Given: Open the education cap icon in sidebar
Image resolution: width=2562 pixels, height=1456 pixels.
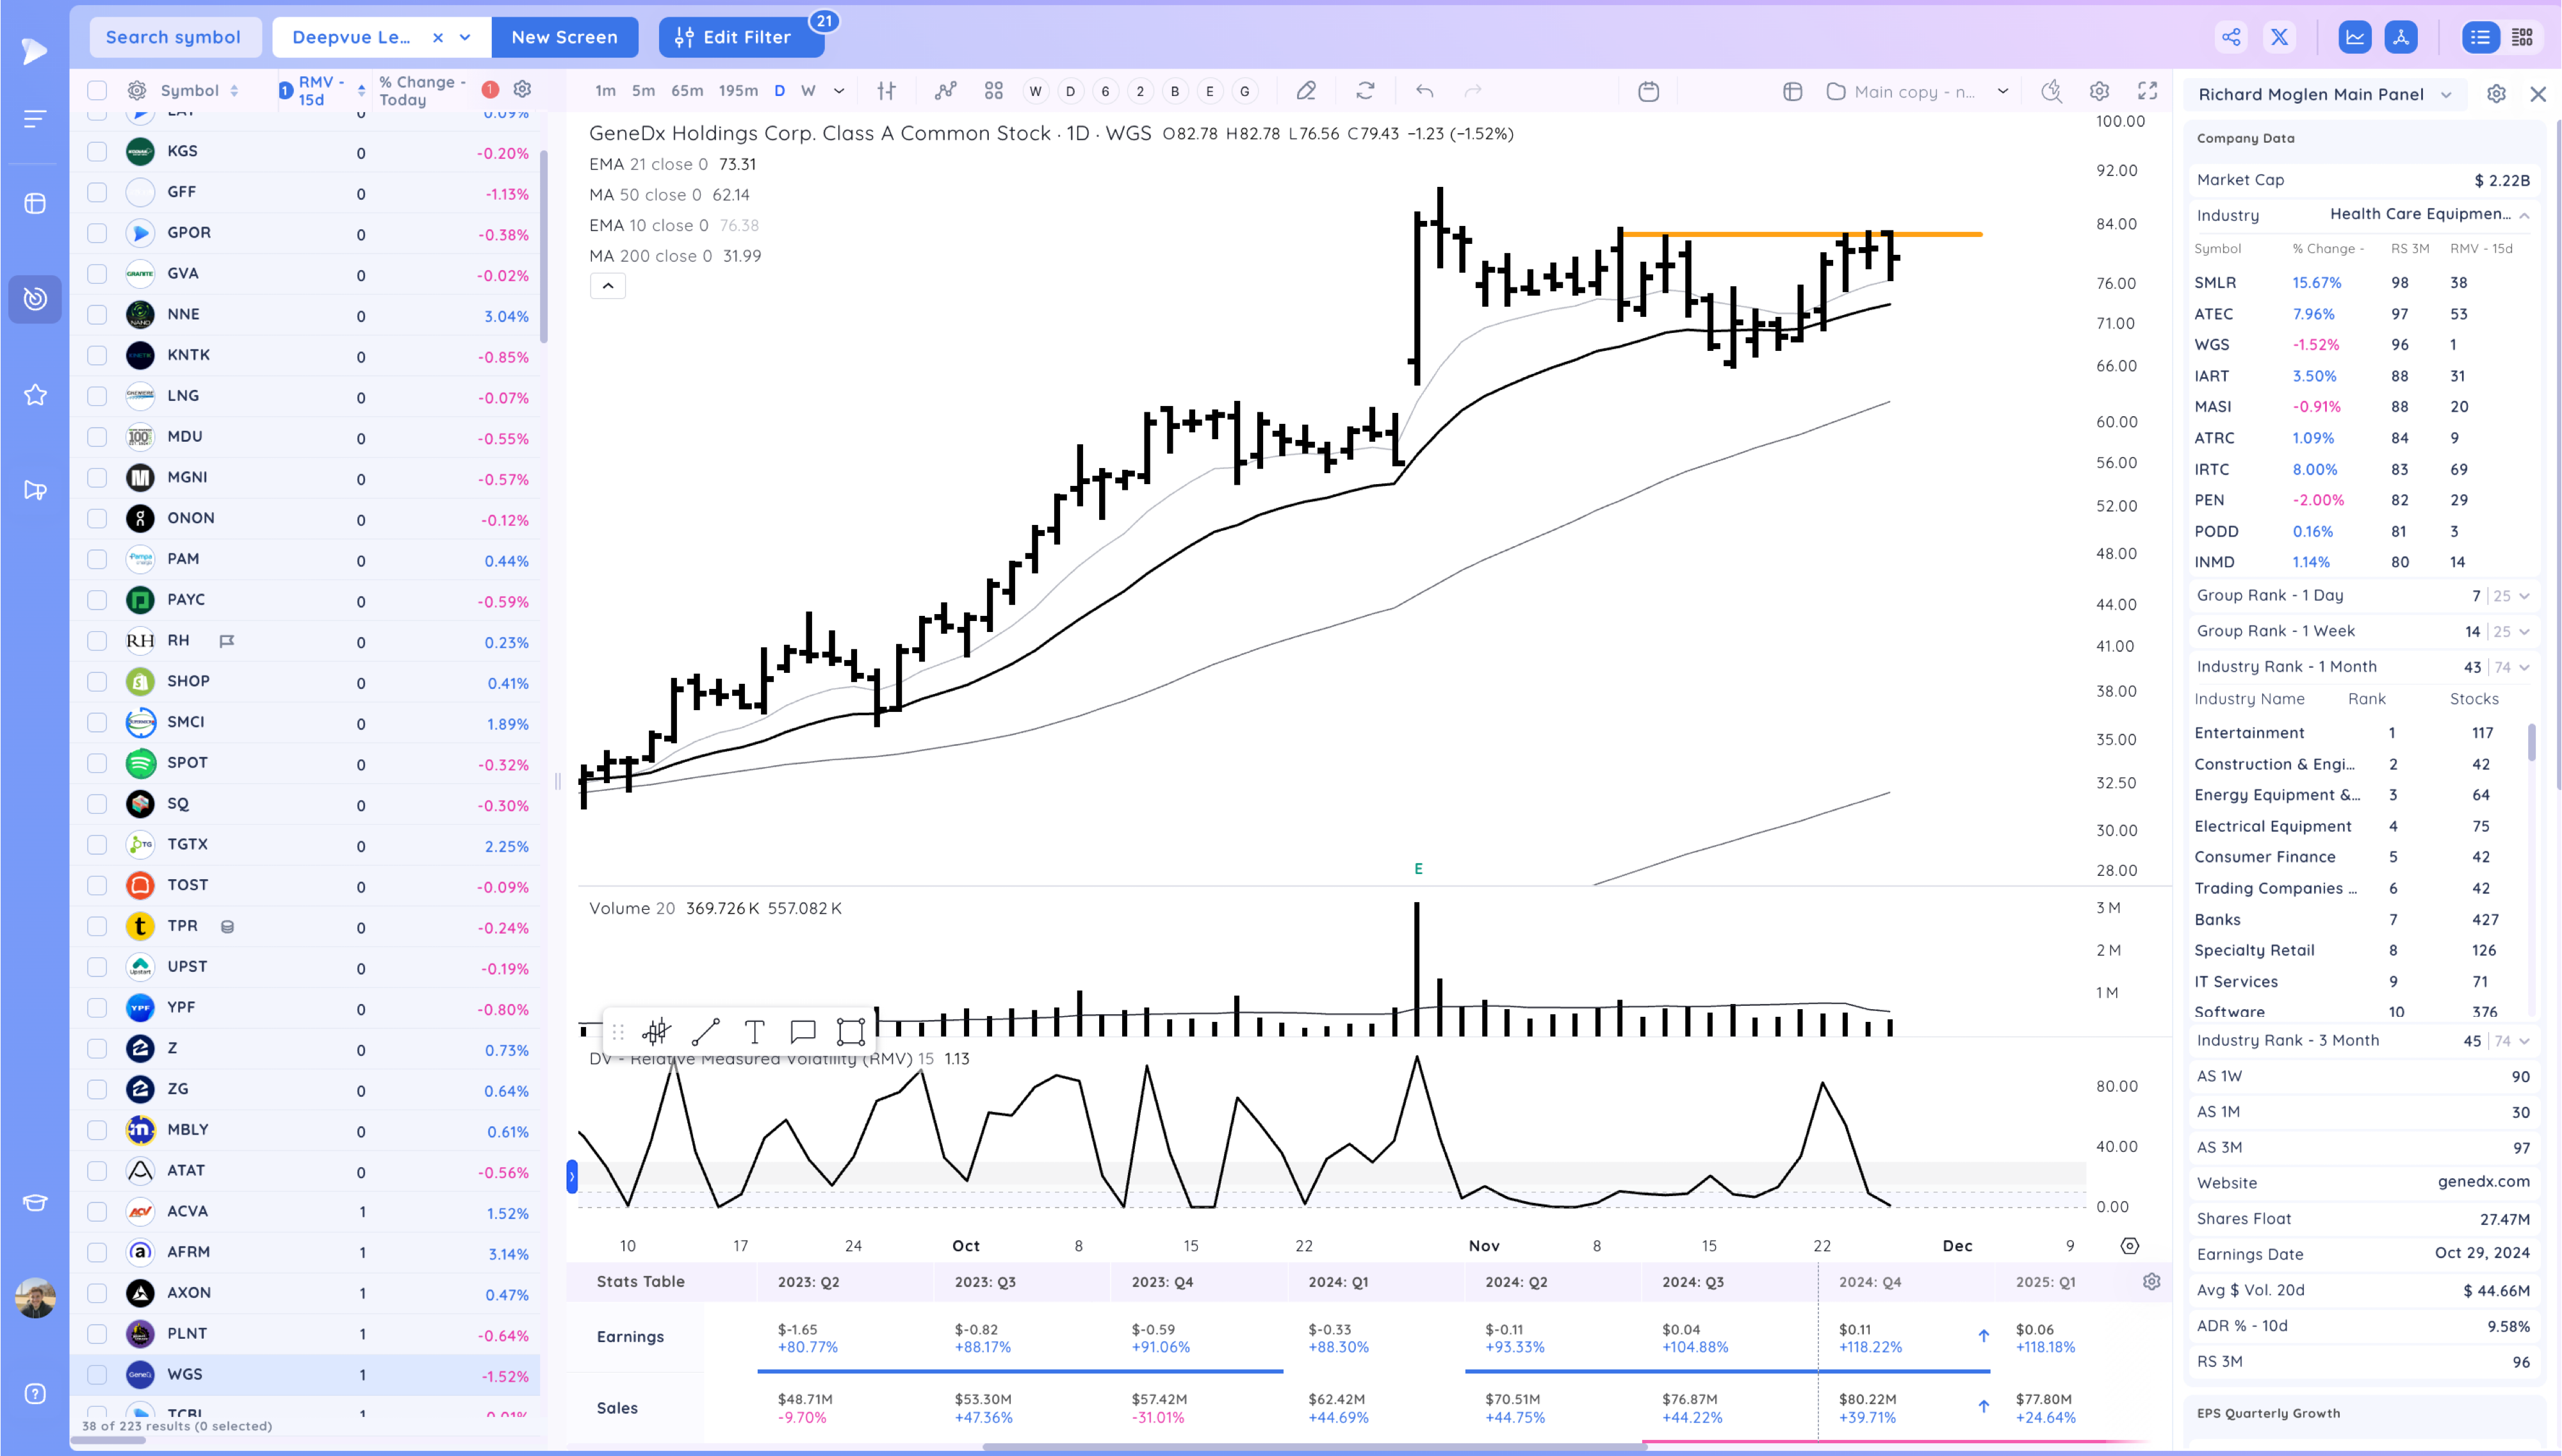Looking at the screenshot, I should coord(35,1202).
